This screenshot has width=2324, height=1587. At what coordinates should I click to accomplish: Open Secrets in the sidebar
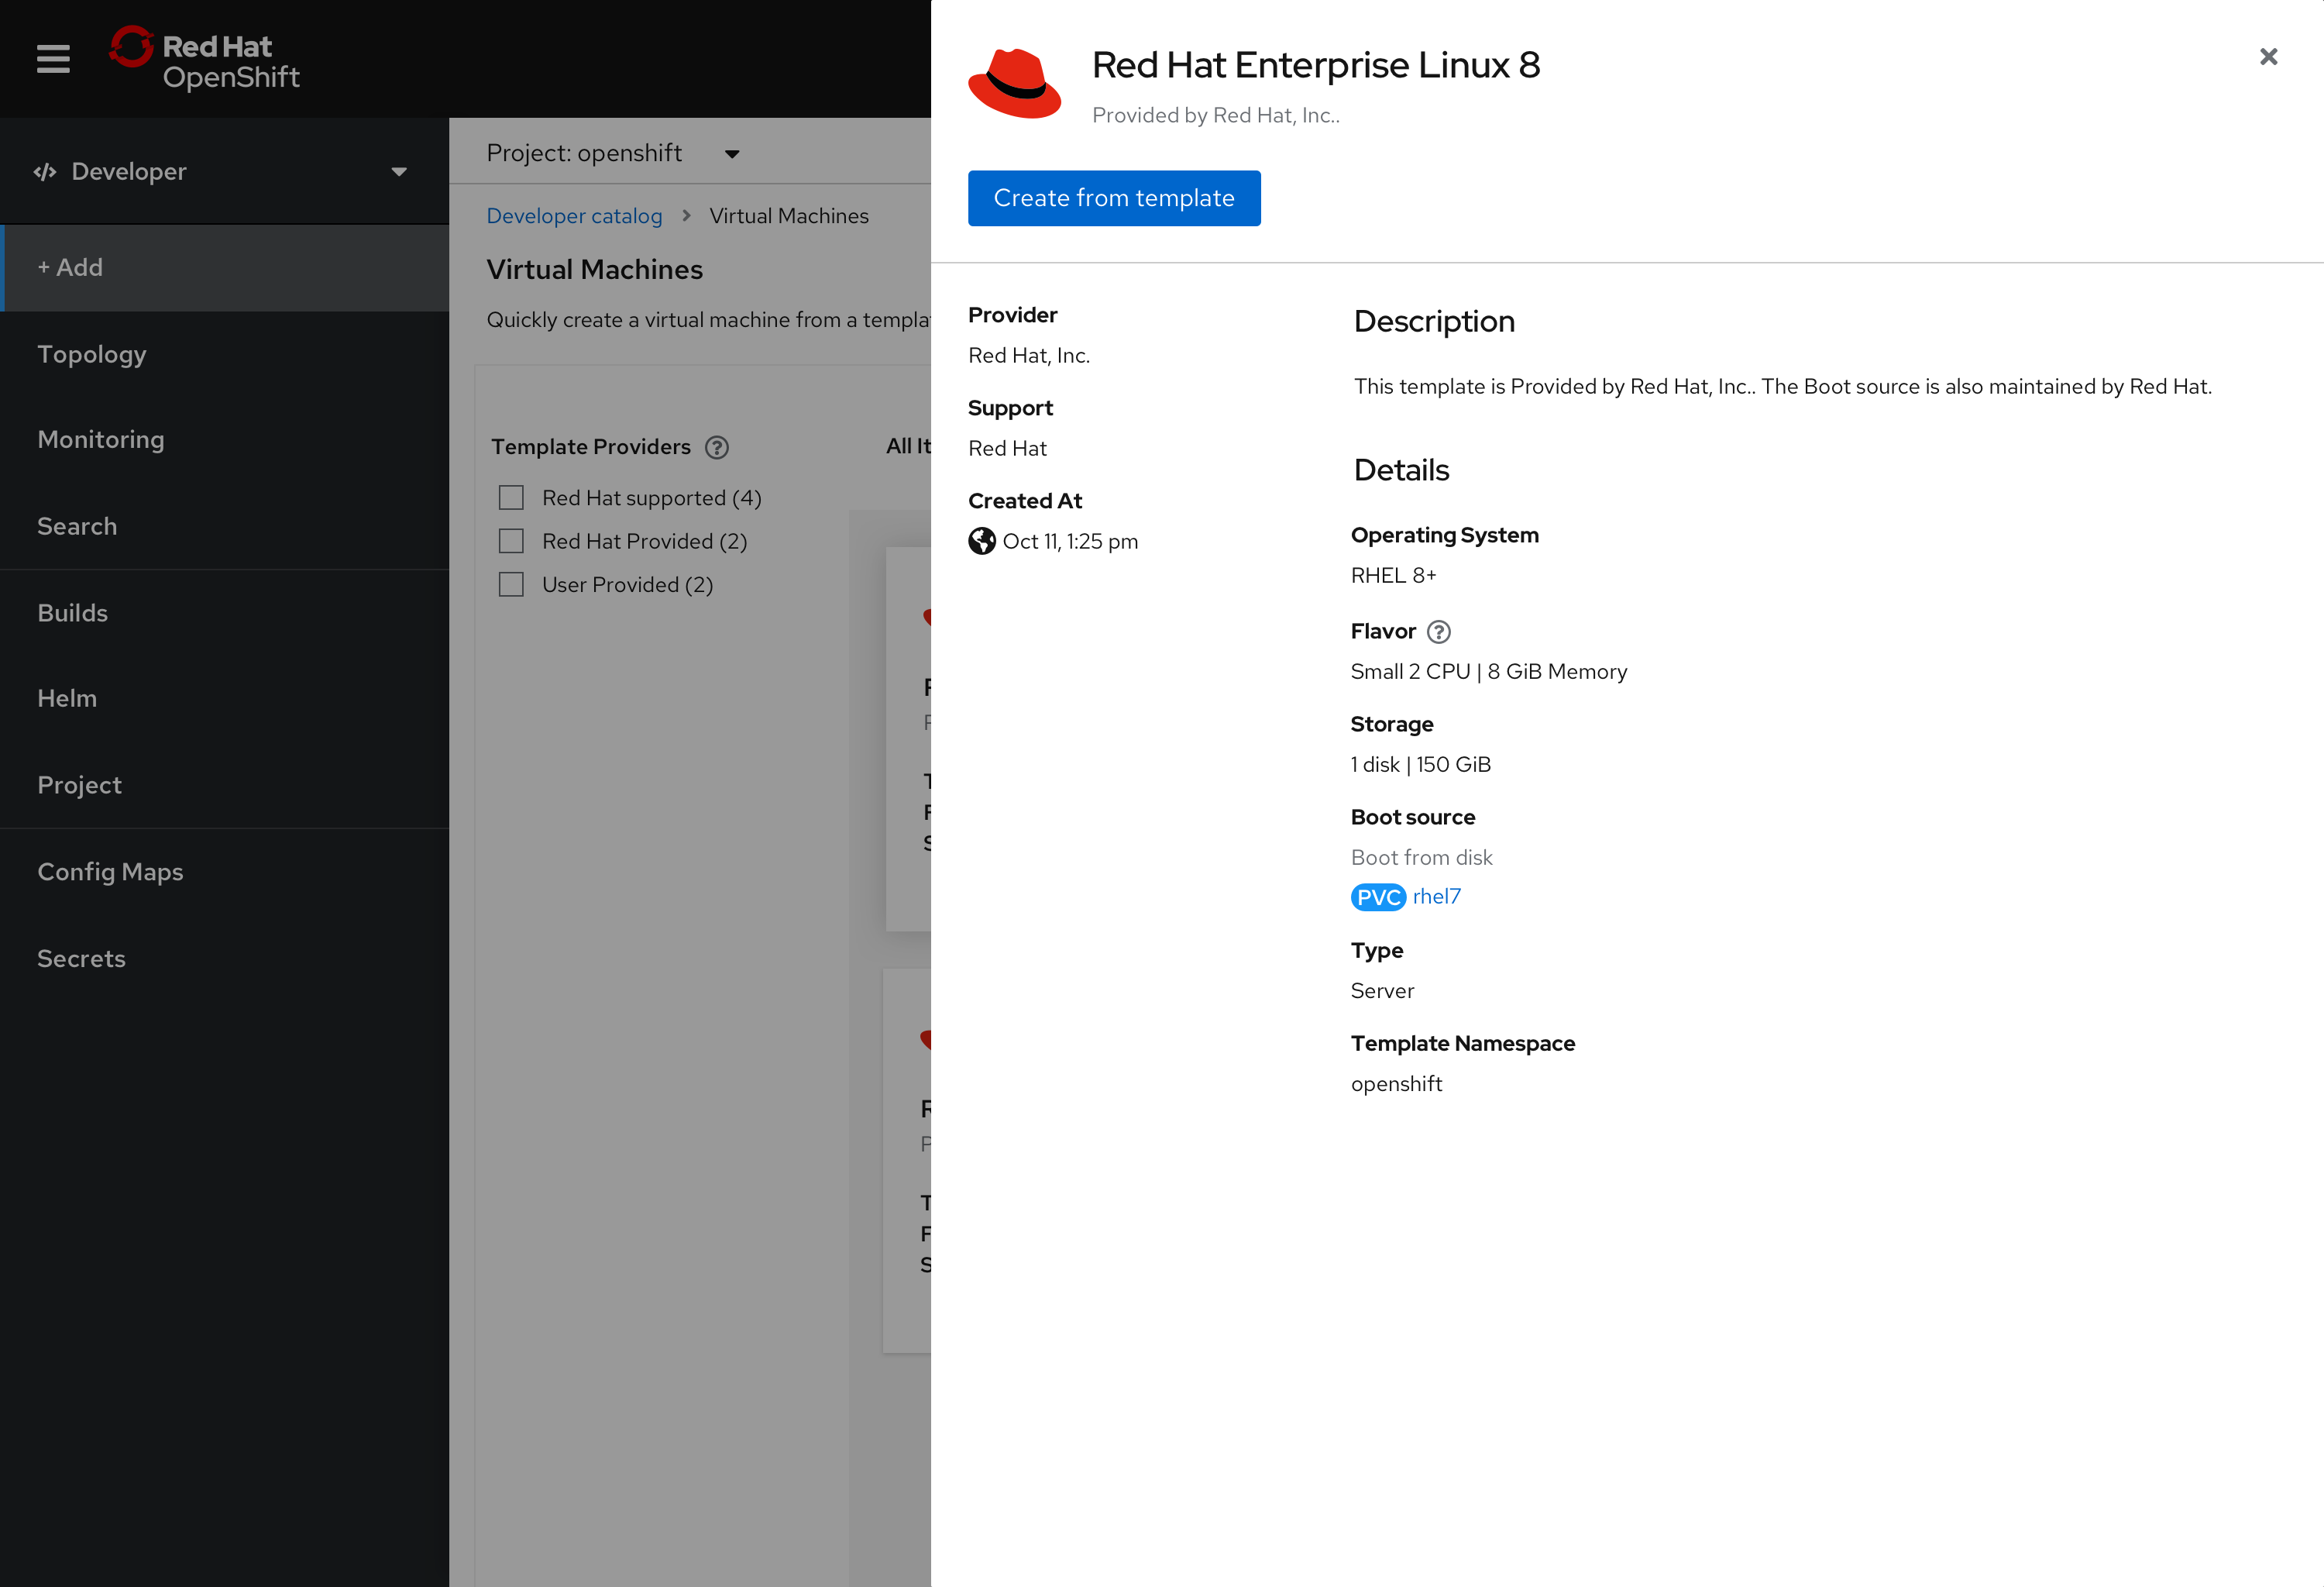click(x=224, y=958)
